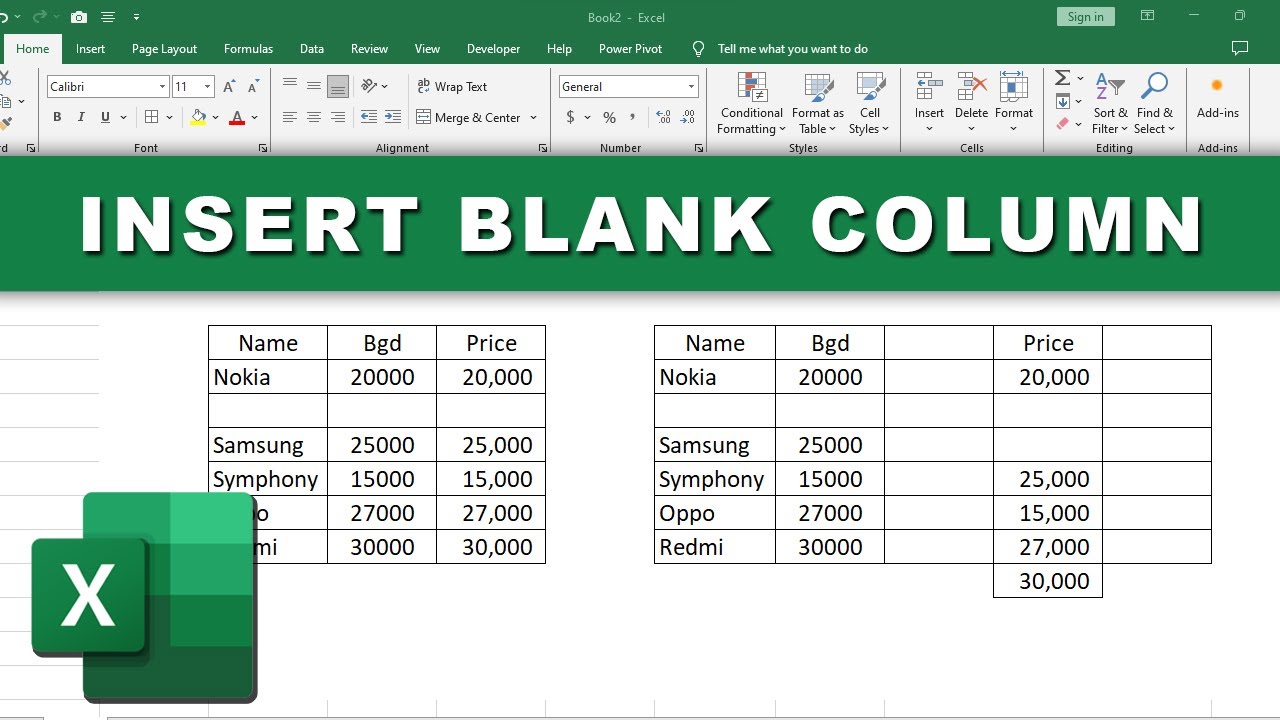Open the Insert tab
1280x720 pixels.
pyautogui.click(x=90, y=48)
